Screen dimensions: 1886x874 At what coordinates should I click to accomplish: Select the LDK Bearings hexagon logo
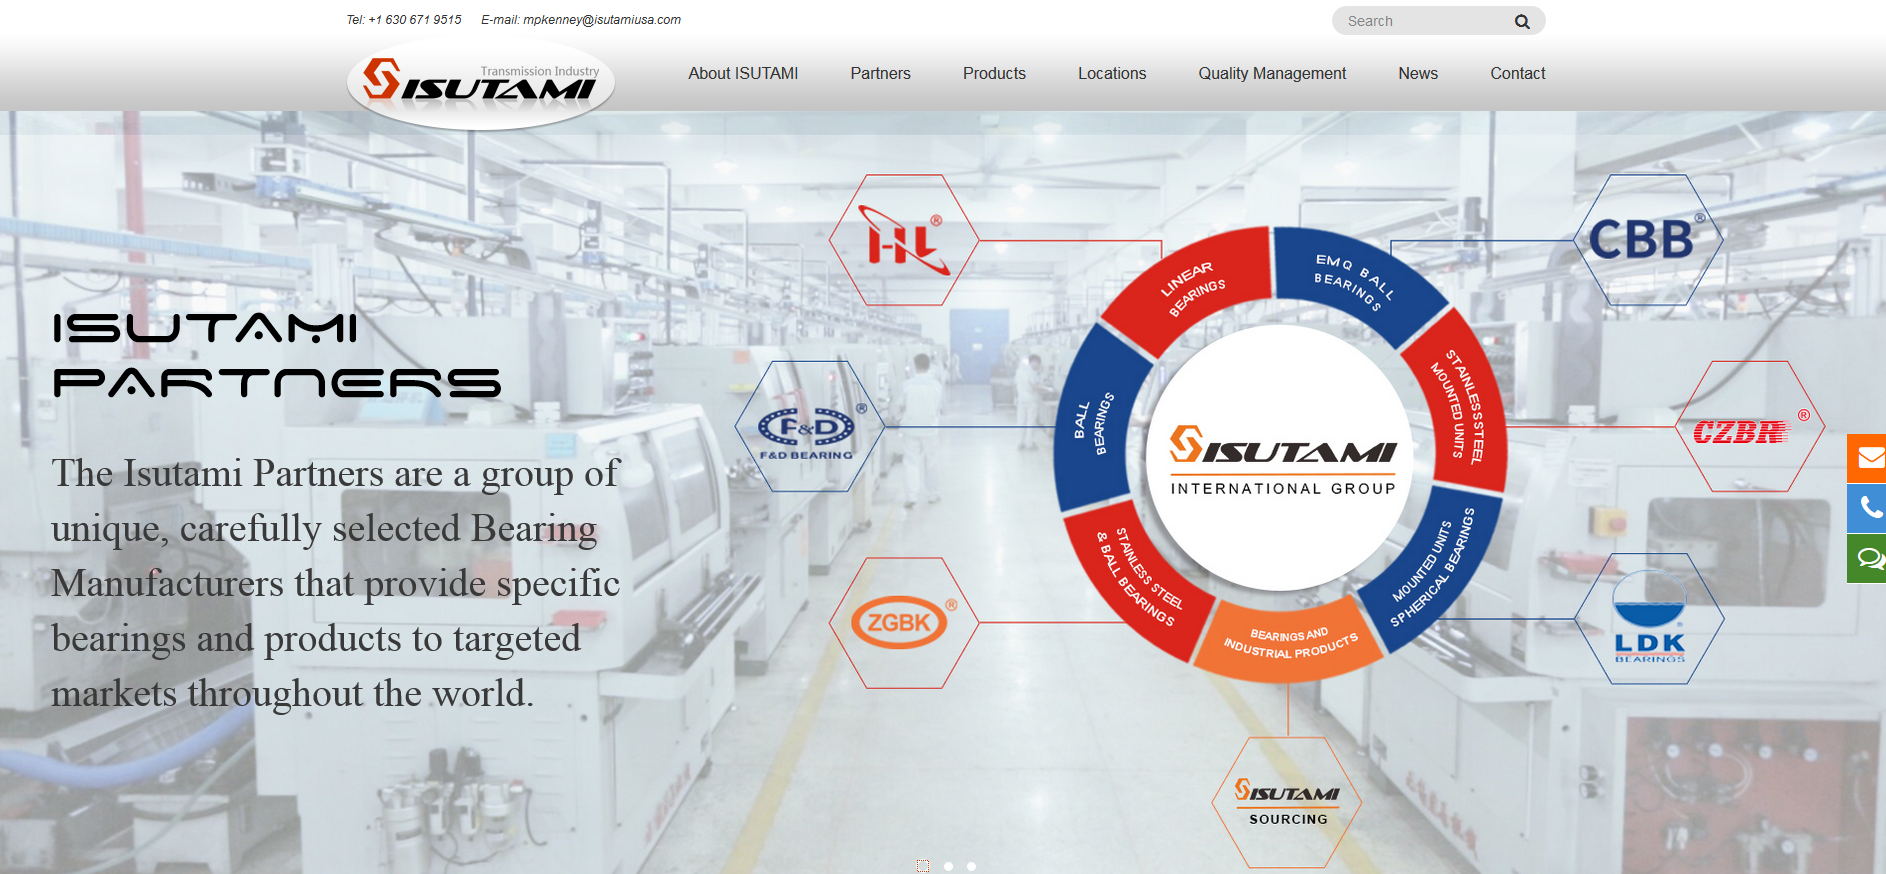pos(1649,619)
